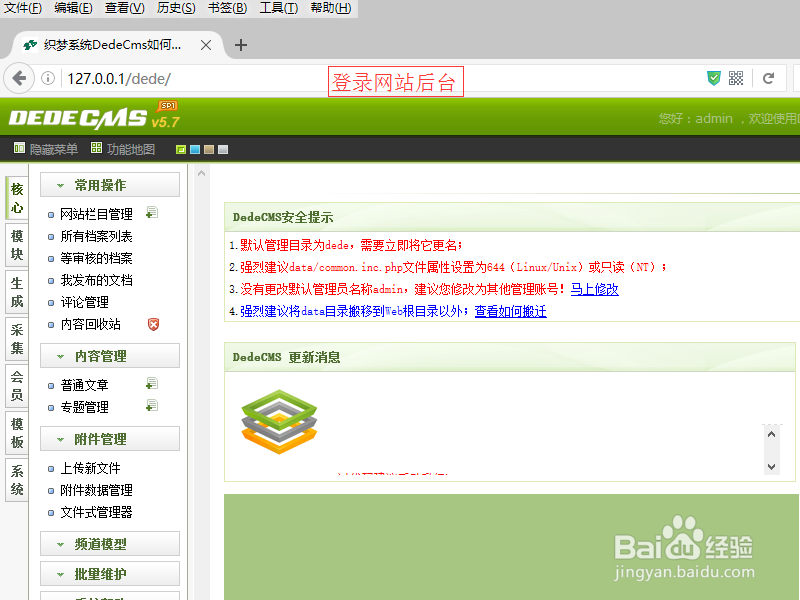Click the 查看如何搬迁 link
Screen dimensions: 800x600
click(x=511, y=311)
